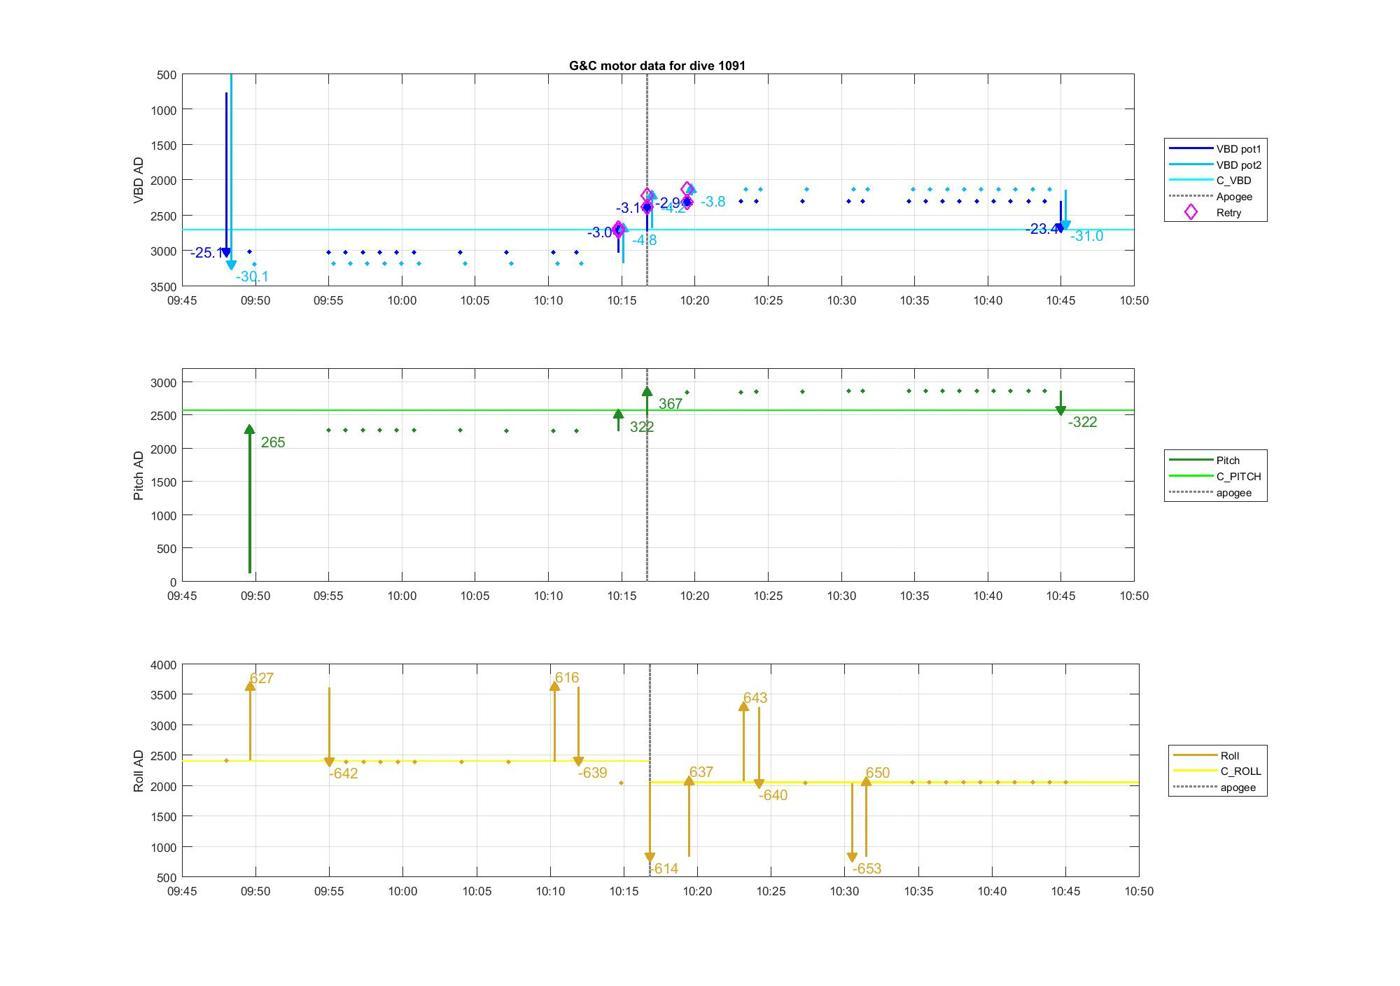The height and width of the screenshot is (986, 1400).
Task: Click the '-639' roll move label
Action: click(x=592, y=773)
